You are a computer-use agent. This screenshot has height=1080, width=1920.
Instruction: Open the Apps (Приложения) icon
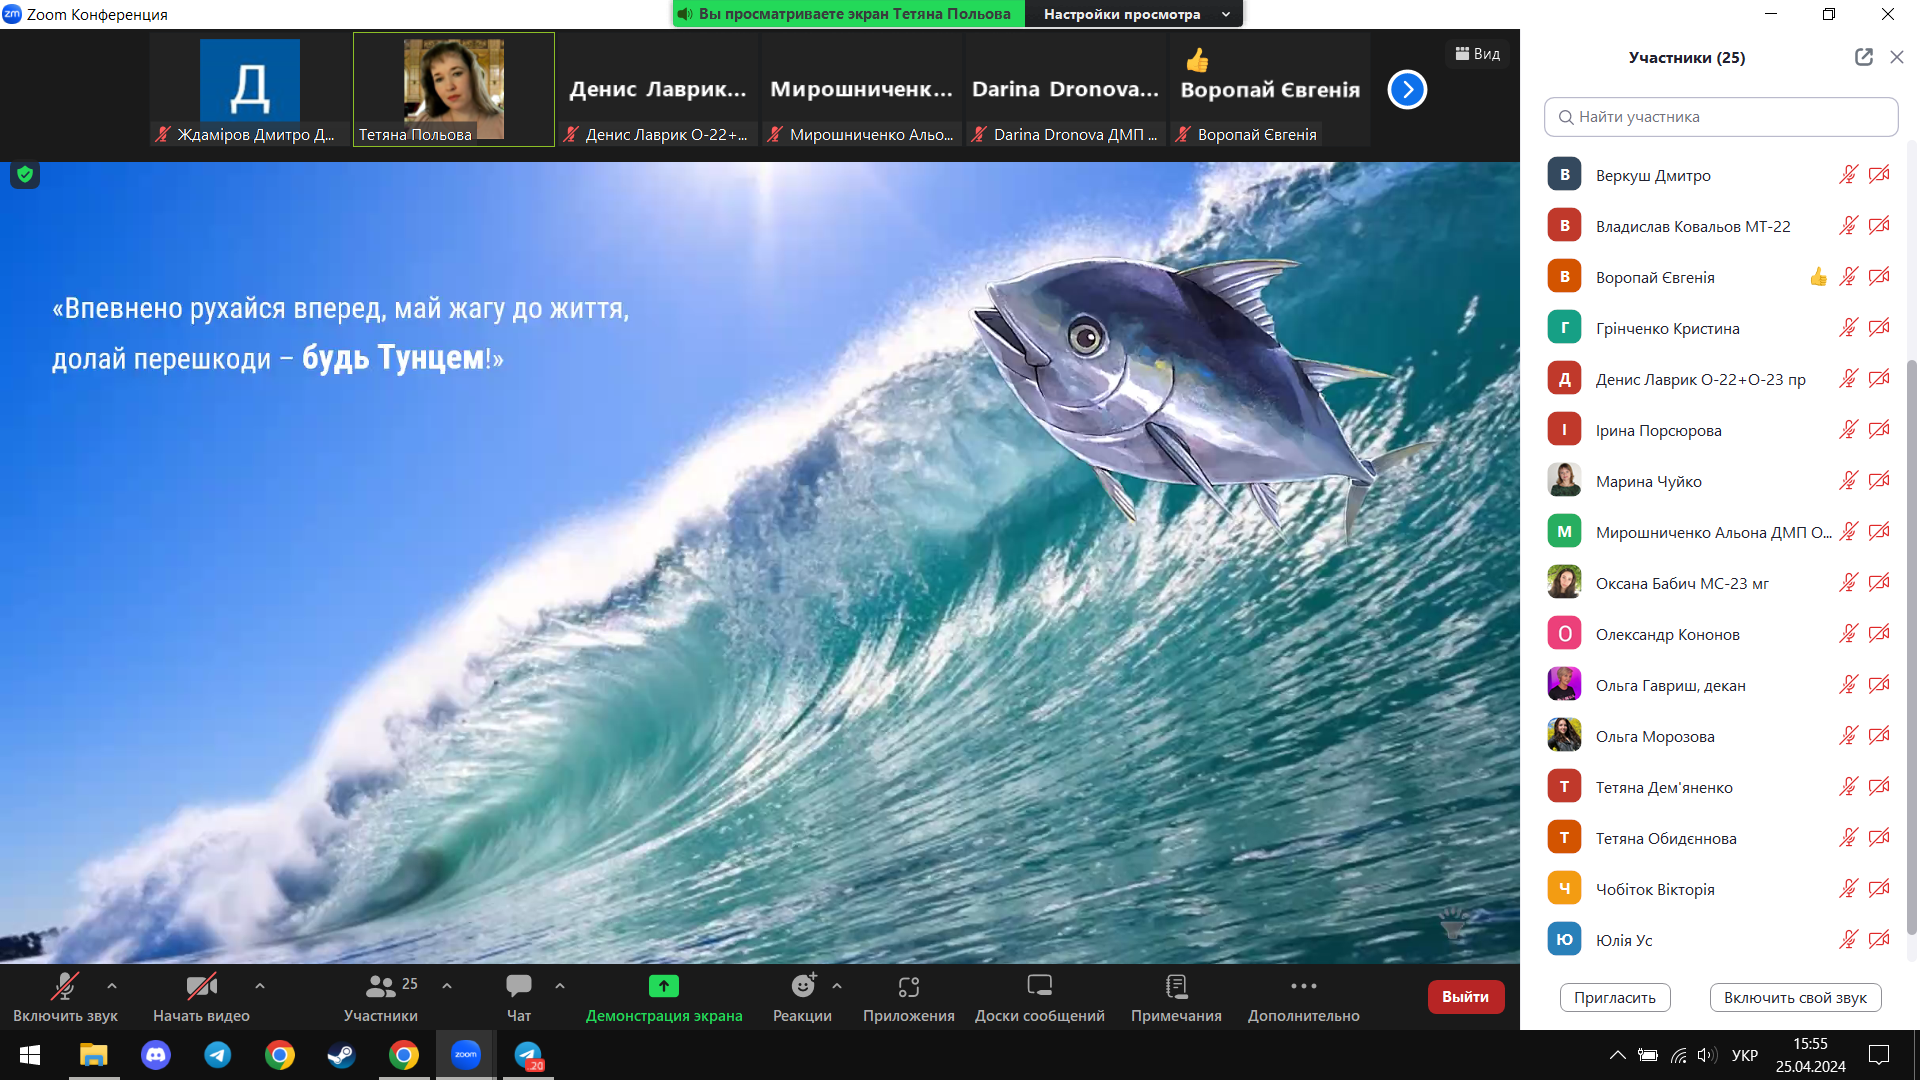click(x=908, y=987)
